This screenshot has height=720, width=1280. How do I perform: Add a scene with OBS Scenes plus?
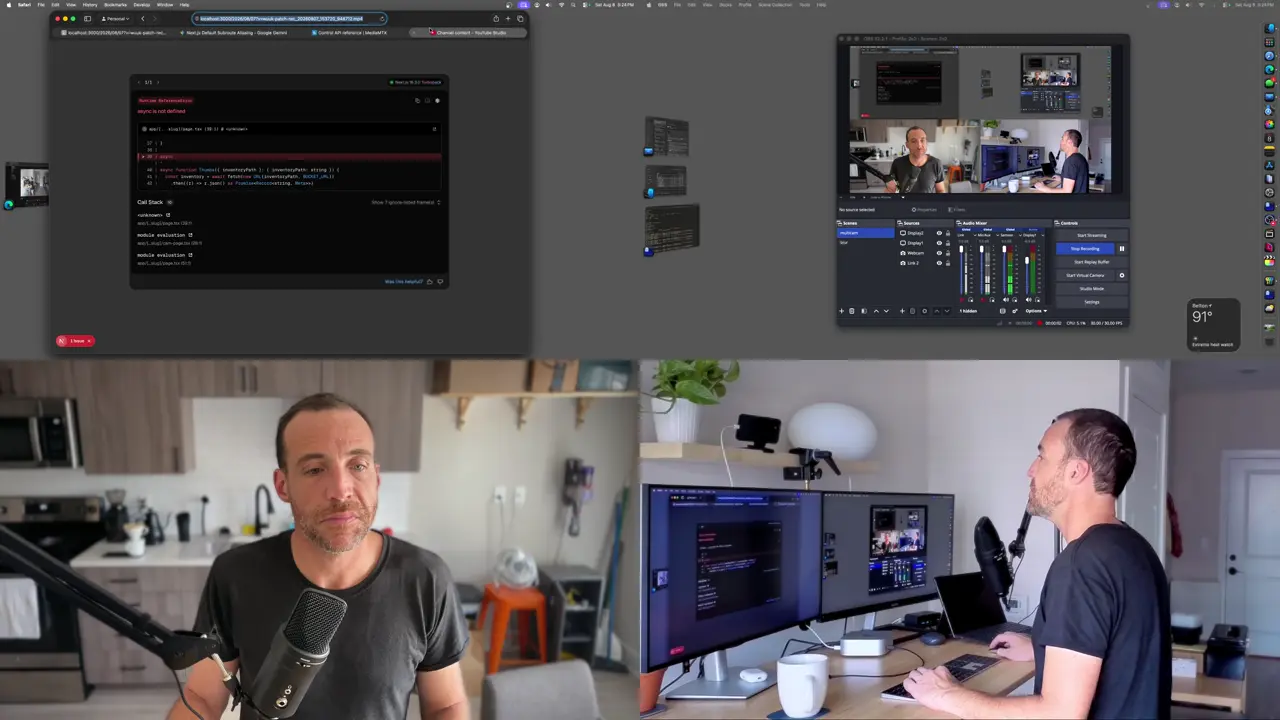pyautogui.click(x=842, y=311)
